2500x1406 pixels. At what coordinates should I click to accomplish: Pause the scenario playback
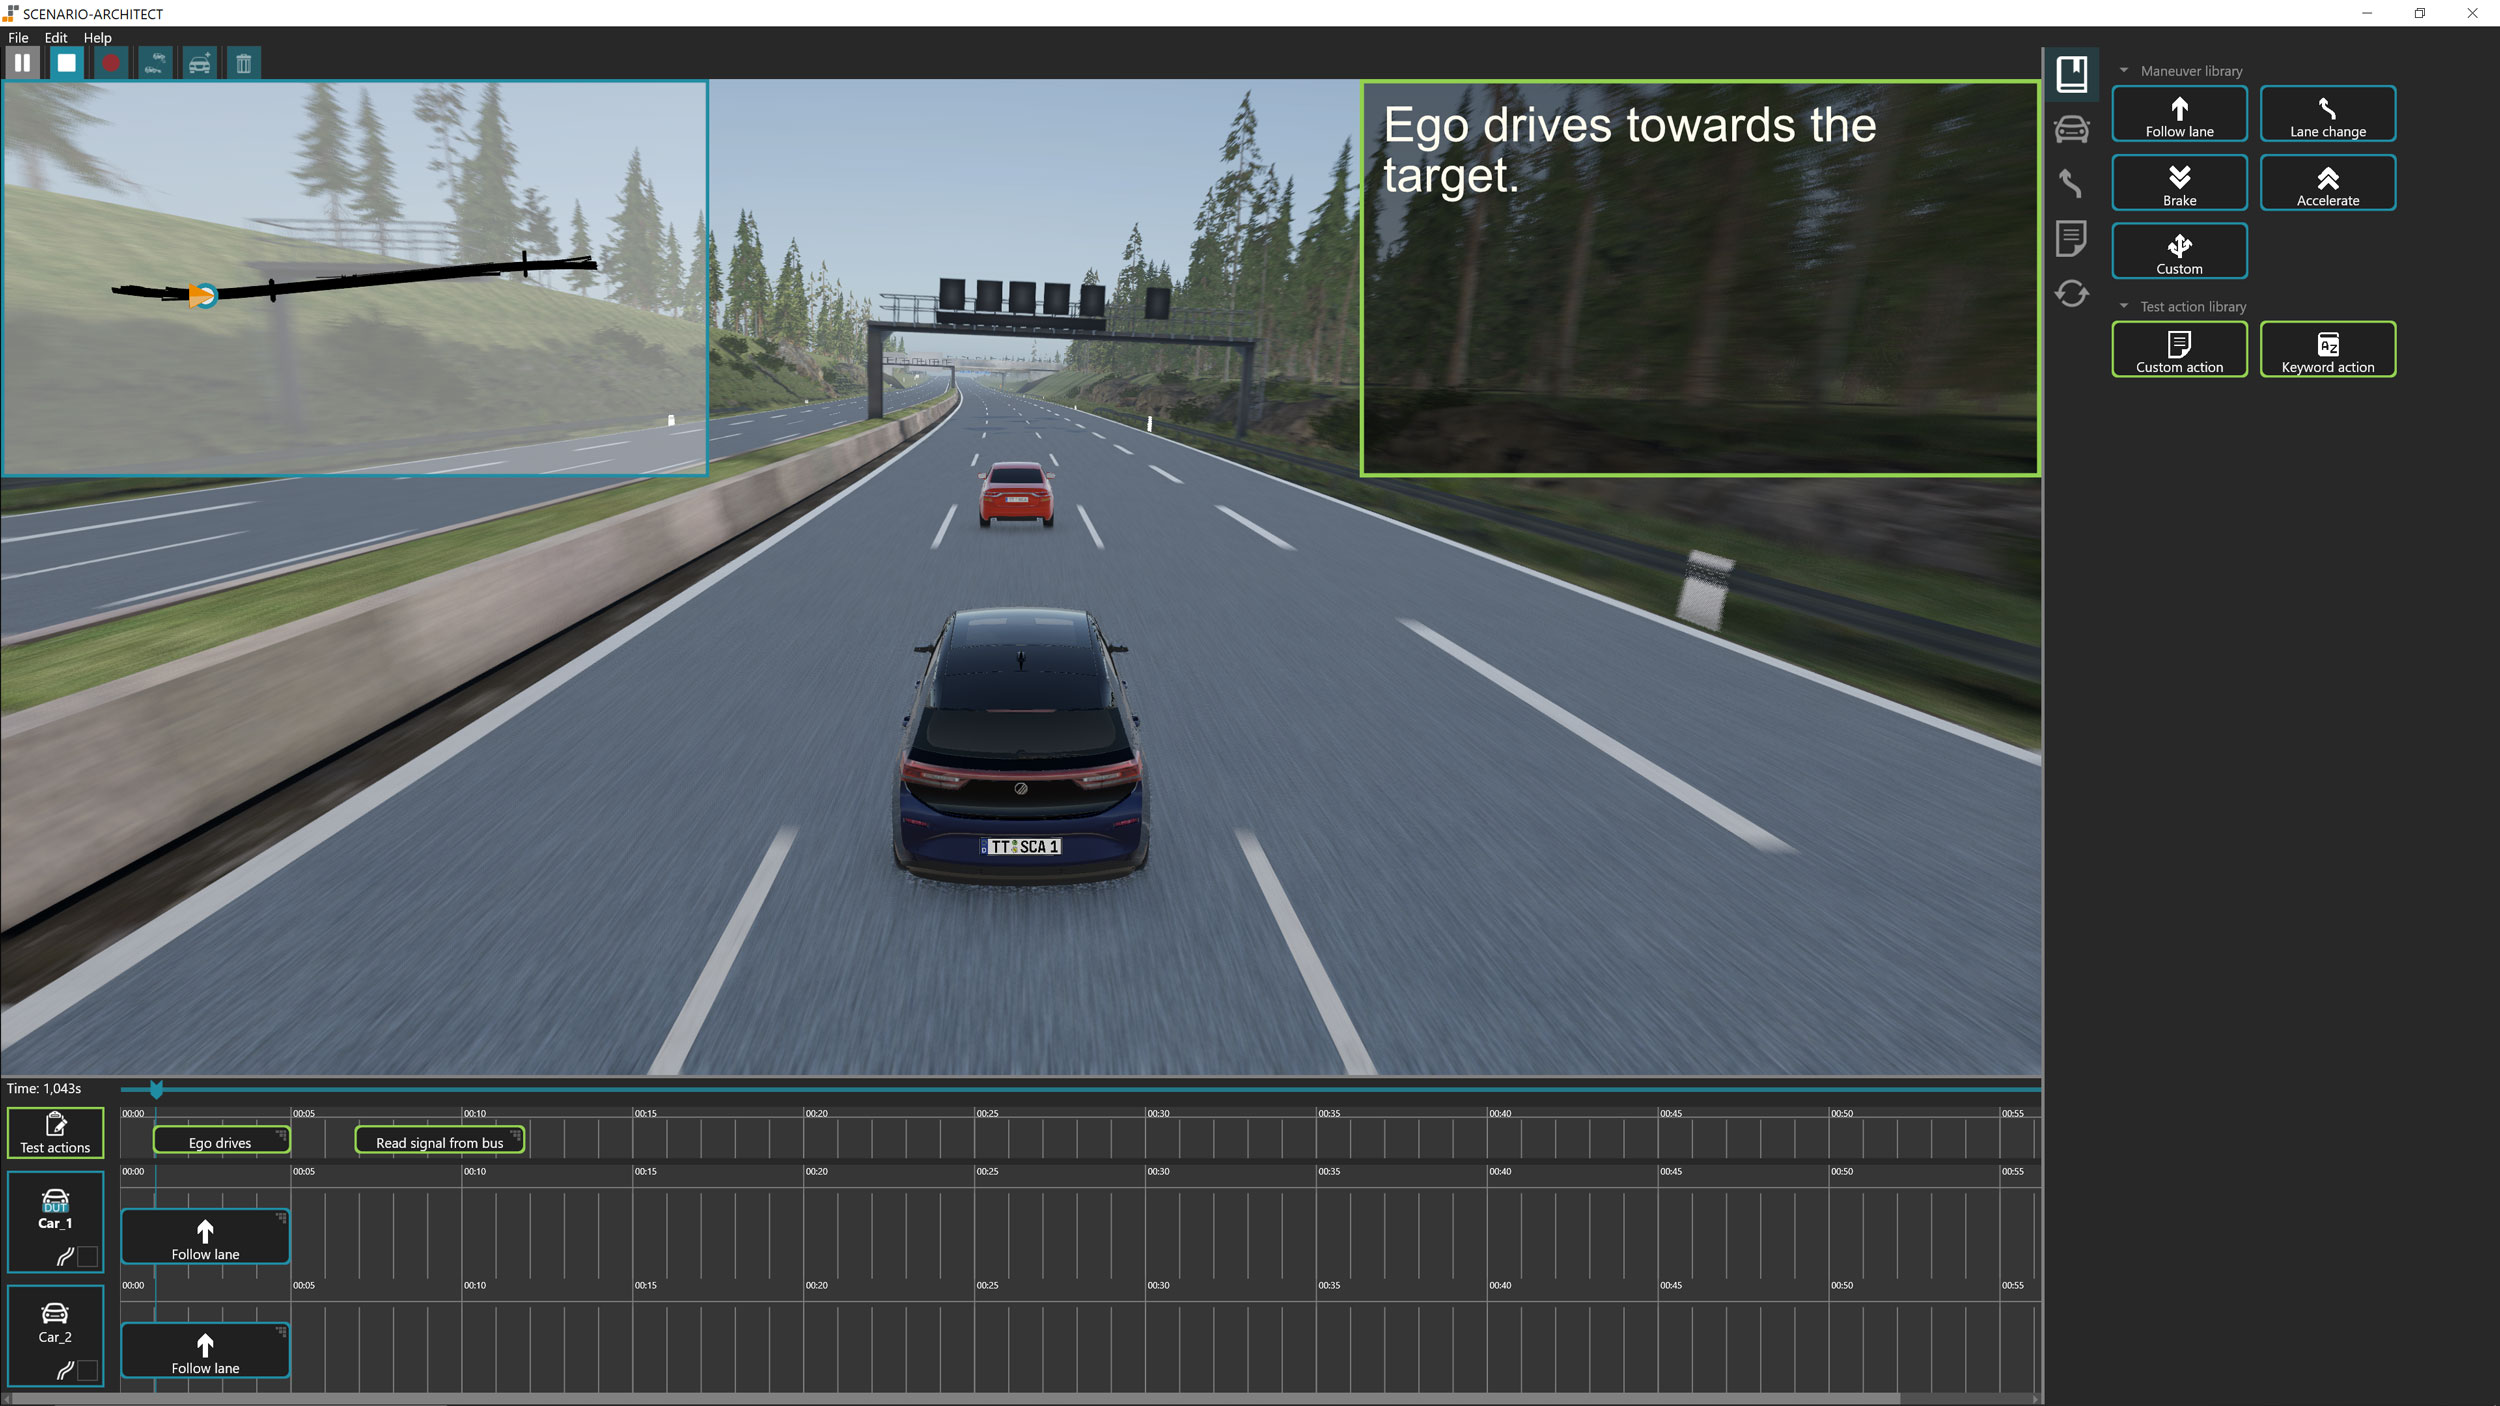[22, 63]
